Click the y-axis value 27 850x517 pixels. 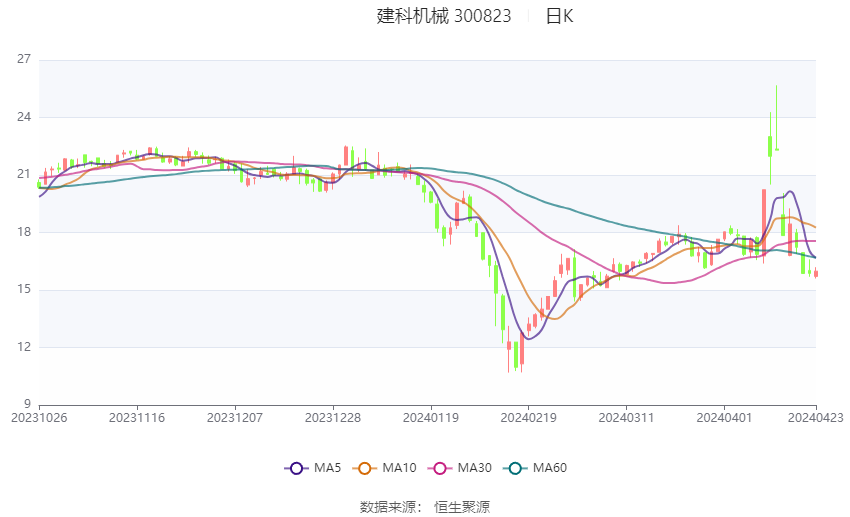click(24, 59)
